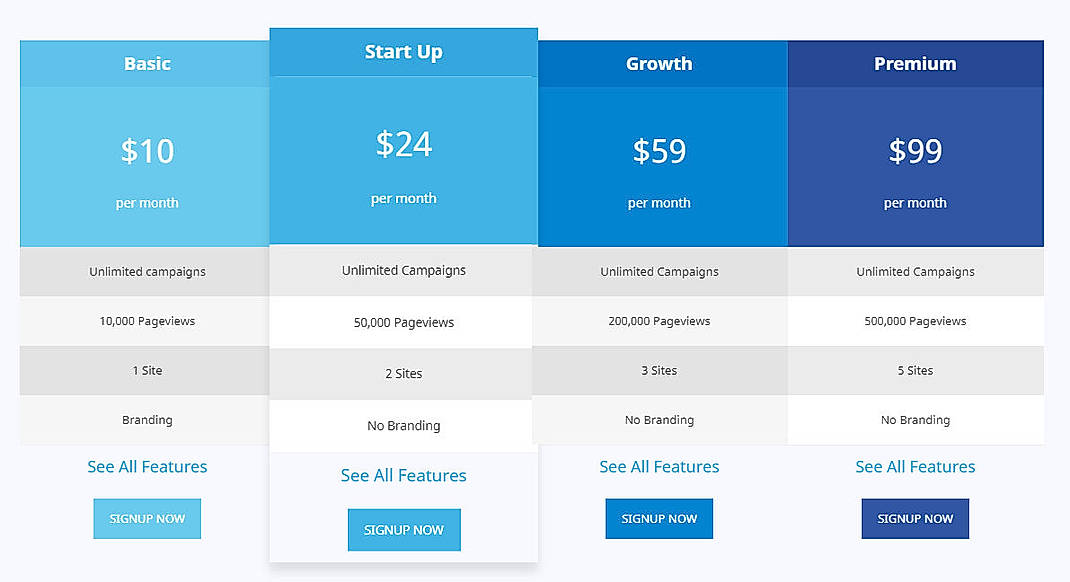Click the Growth plan SIGNUP NOW button

coord(659,518)
